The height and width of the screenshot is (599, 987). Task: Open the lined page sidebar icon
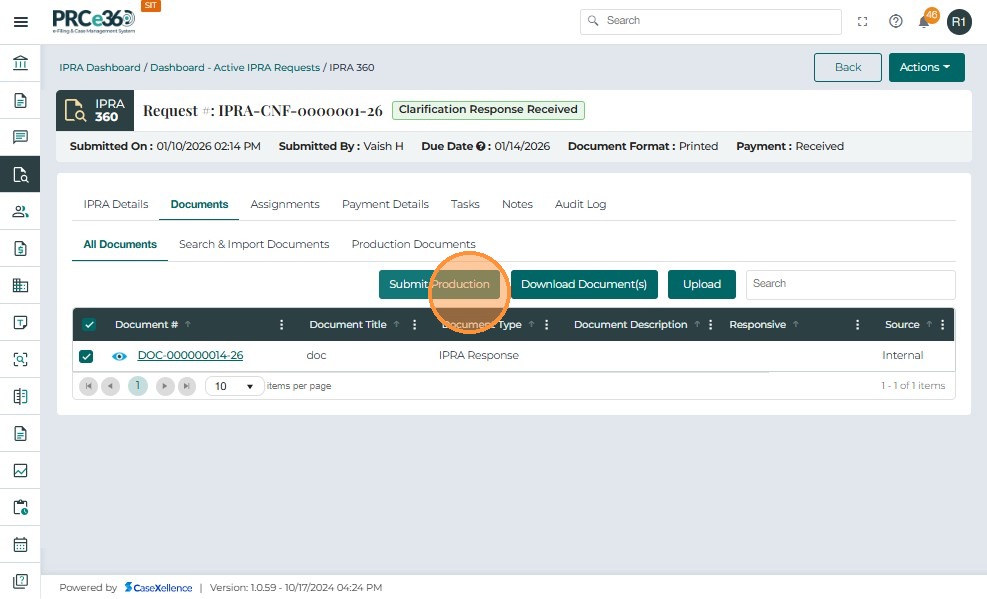[20, 434]
